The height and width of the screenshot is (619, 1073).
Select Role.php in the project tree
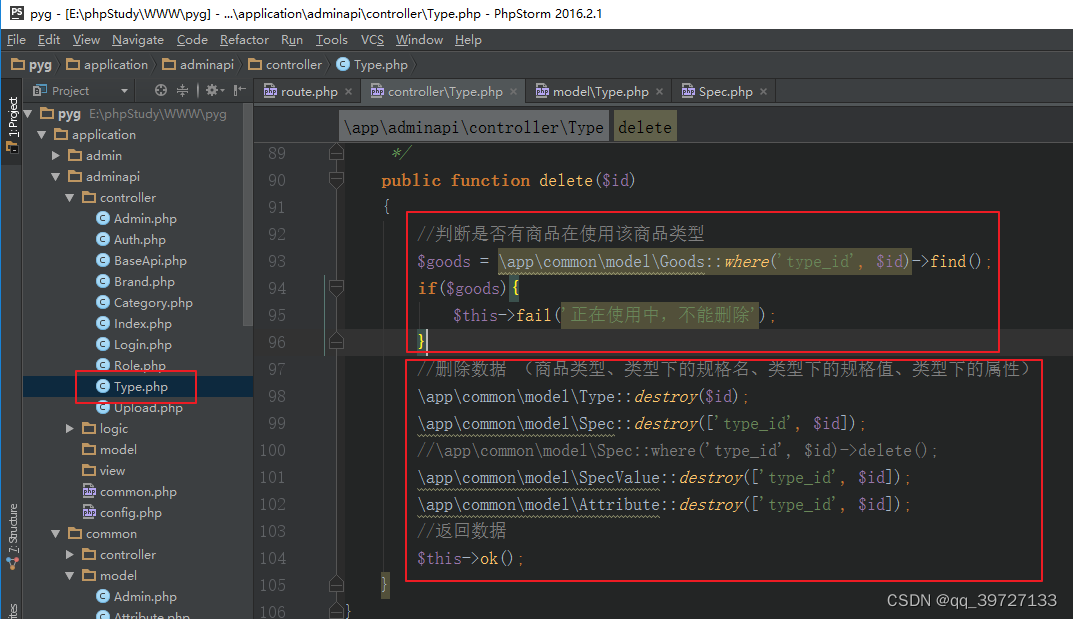(131, 365)
